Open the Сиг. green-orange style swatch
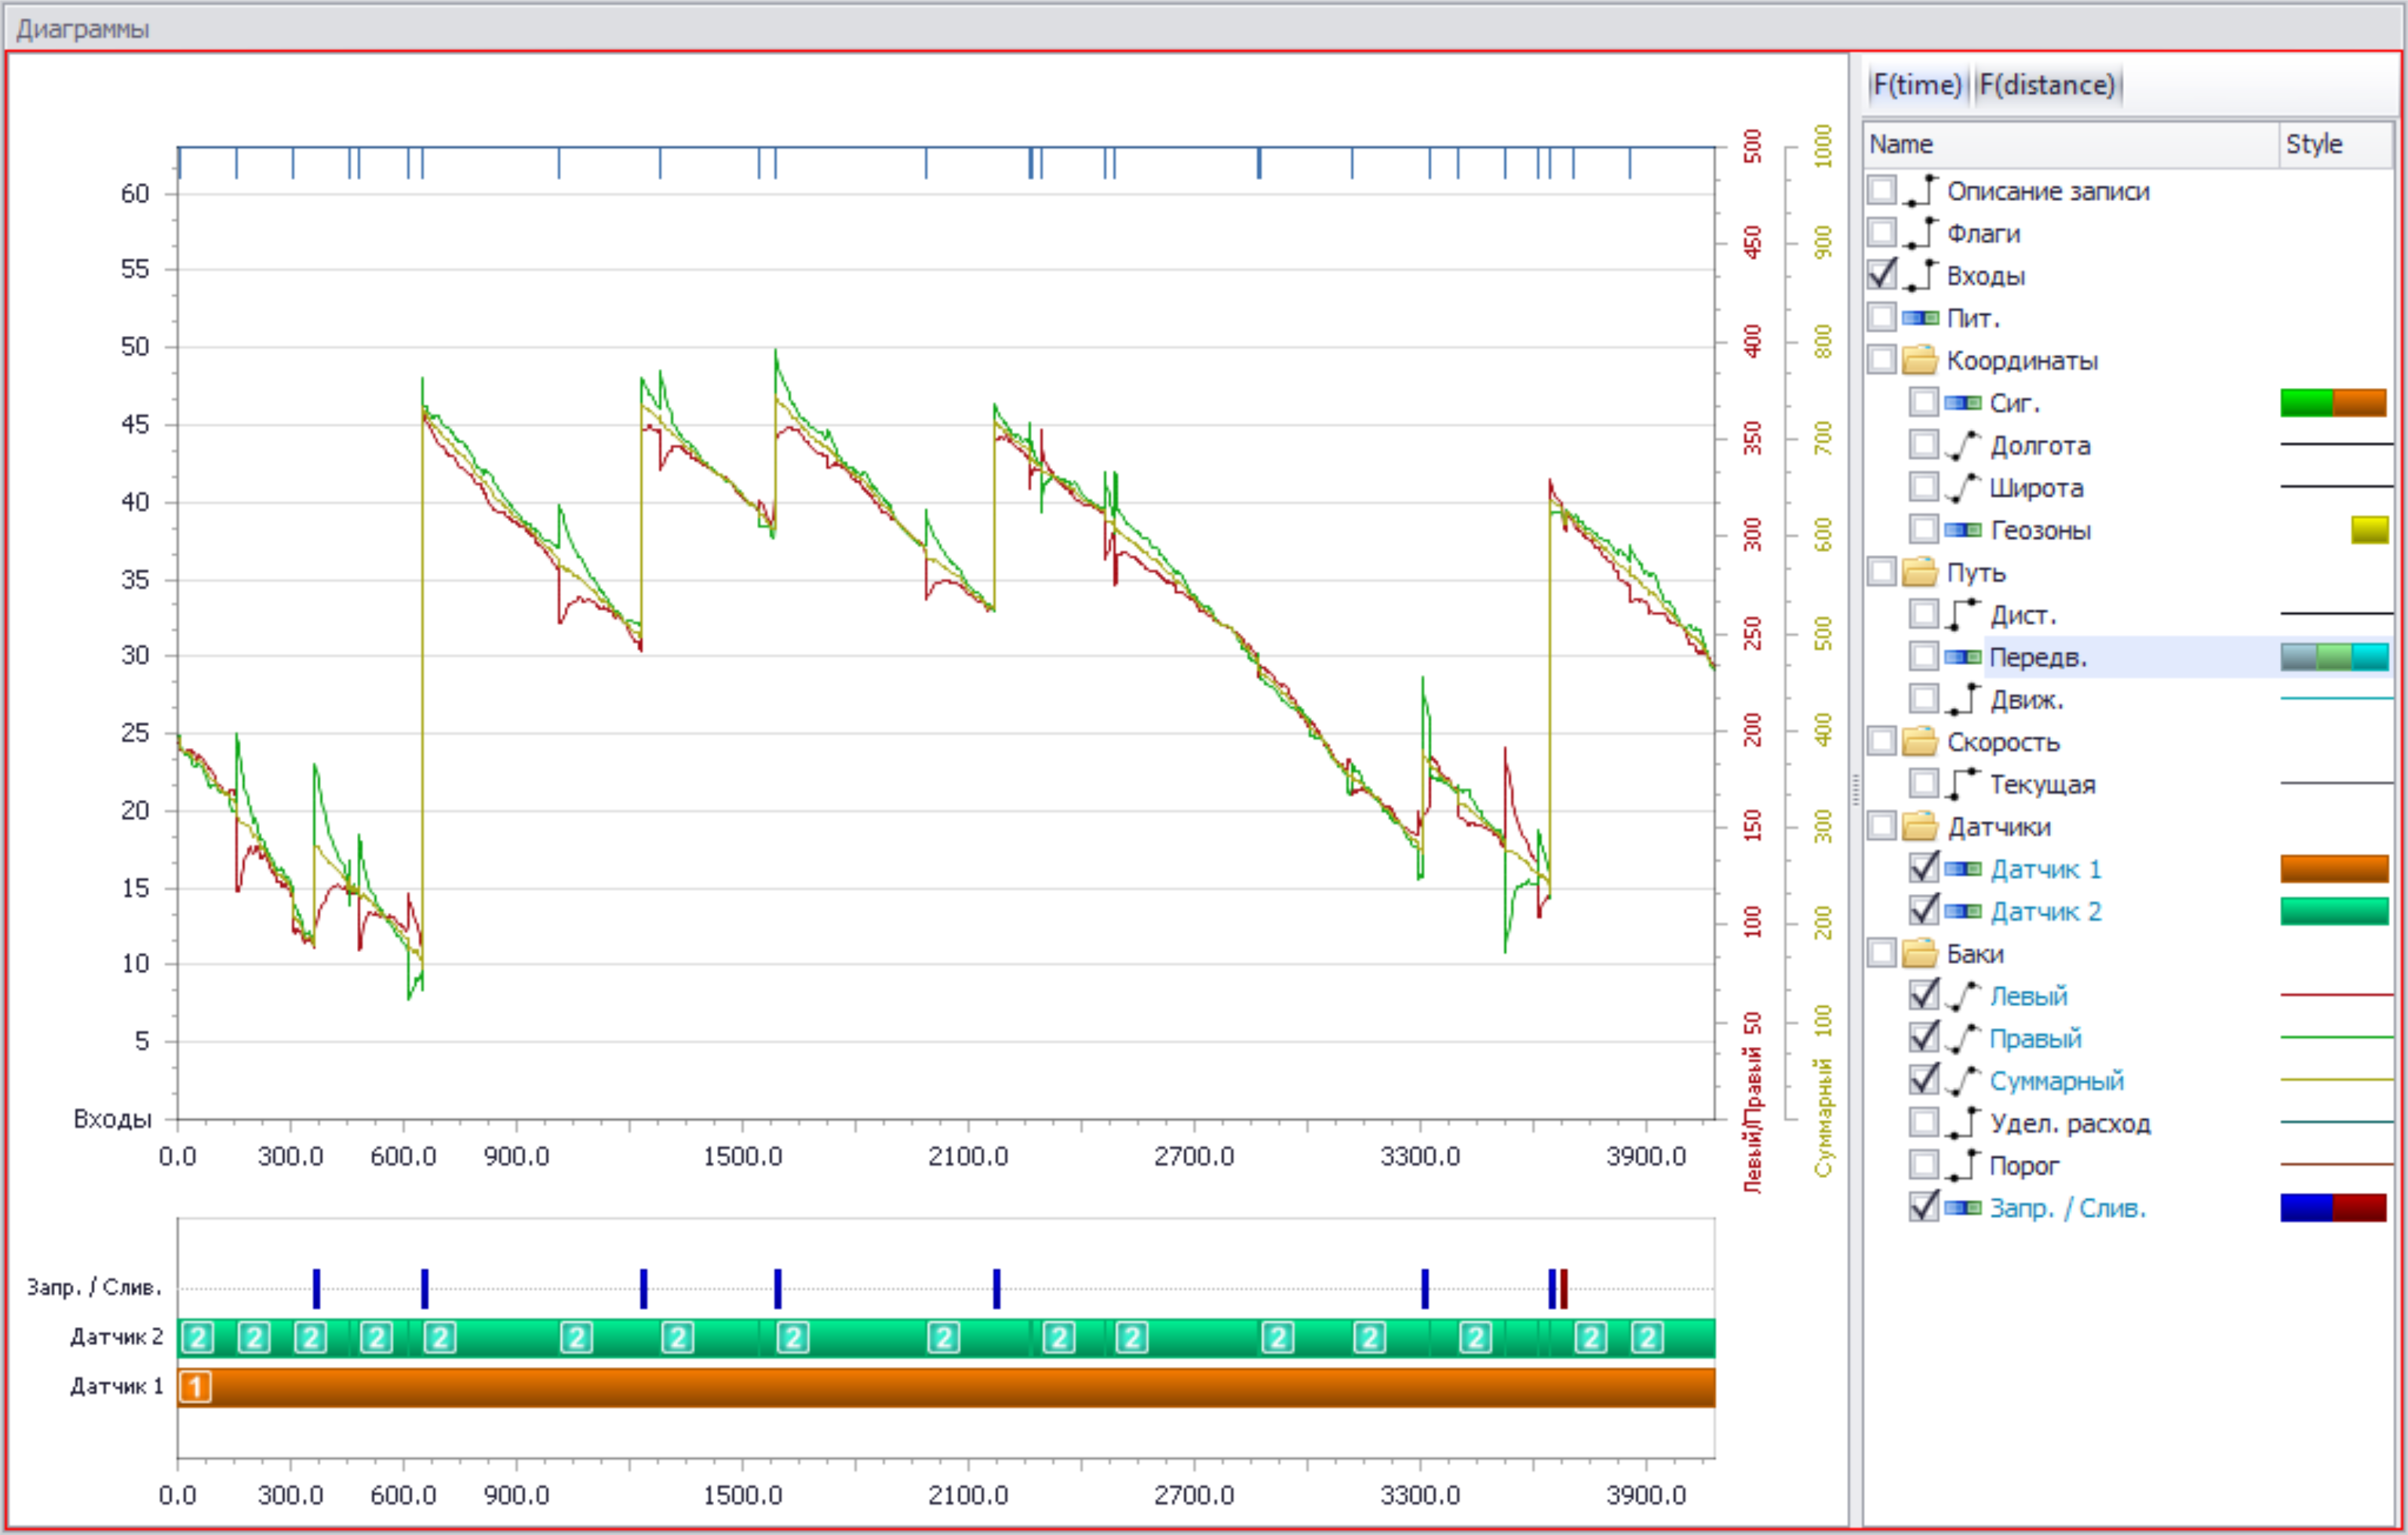2408x1535 pixels. coord(2334,402)
